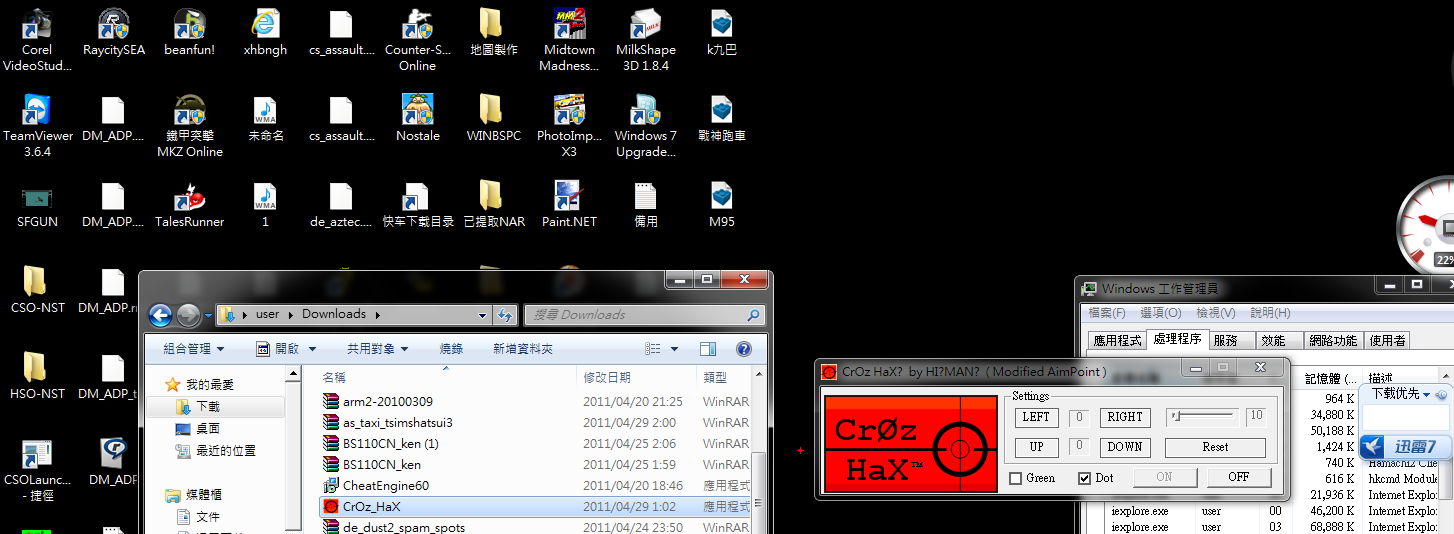Select the 未命名 WMA audio file

tap(265, 118)
